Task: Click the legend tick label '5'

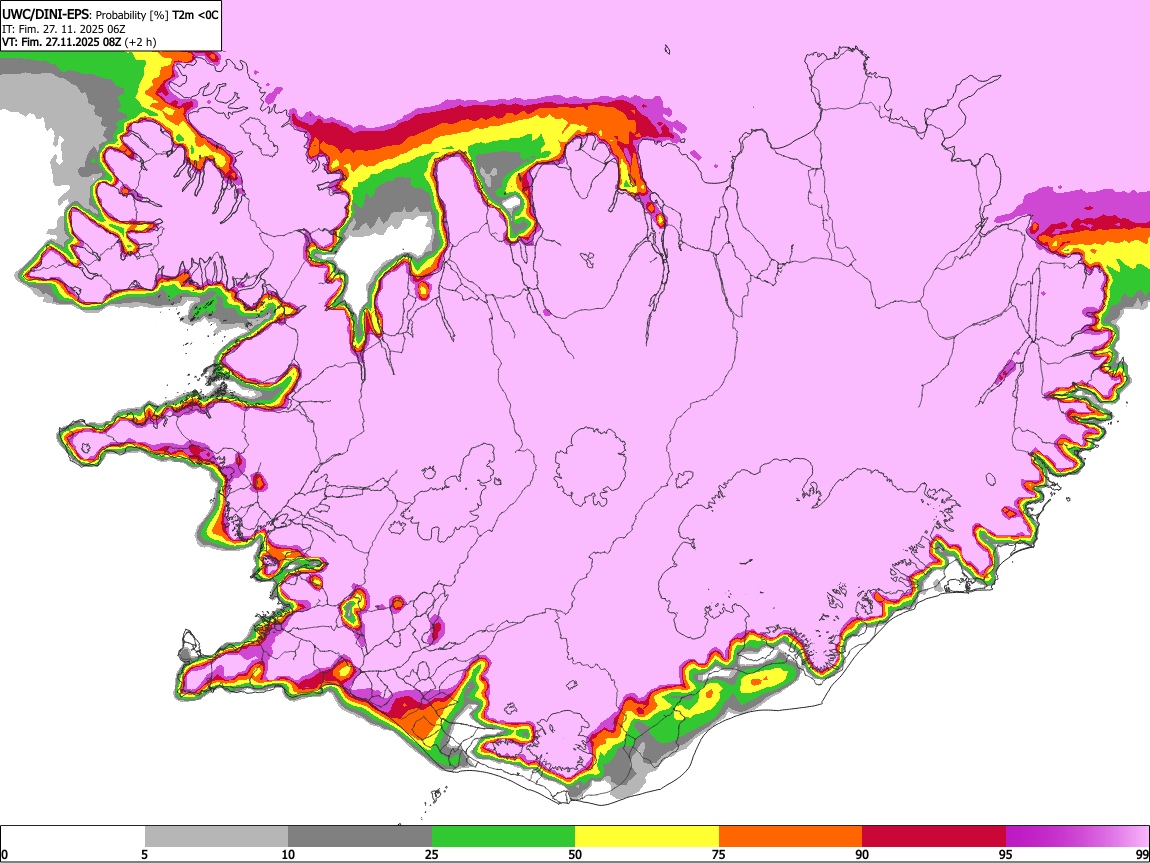Action: tap(145, 854)
